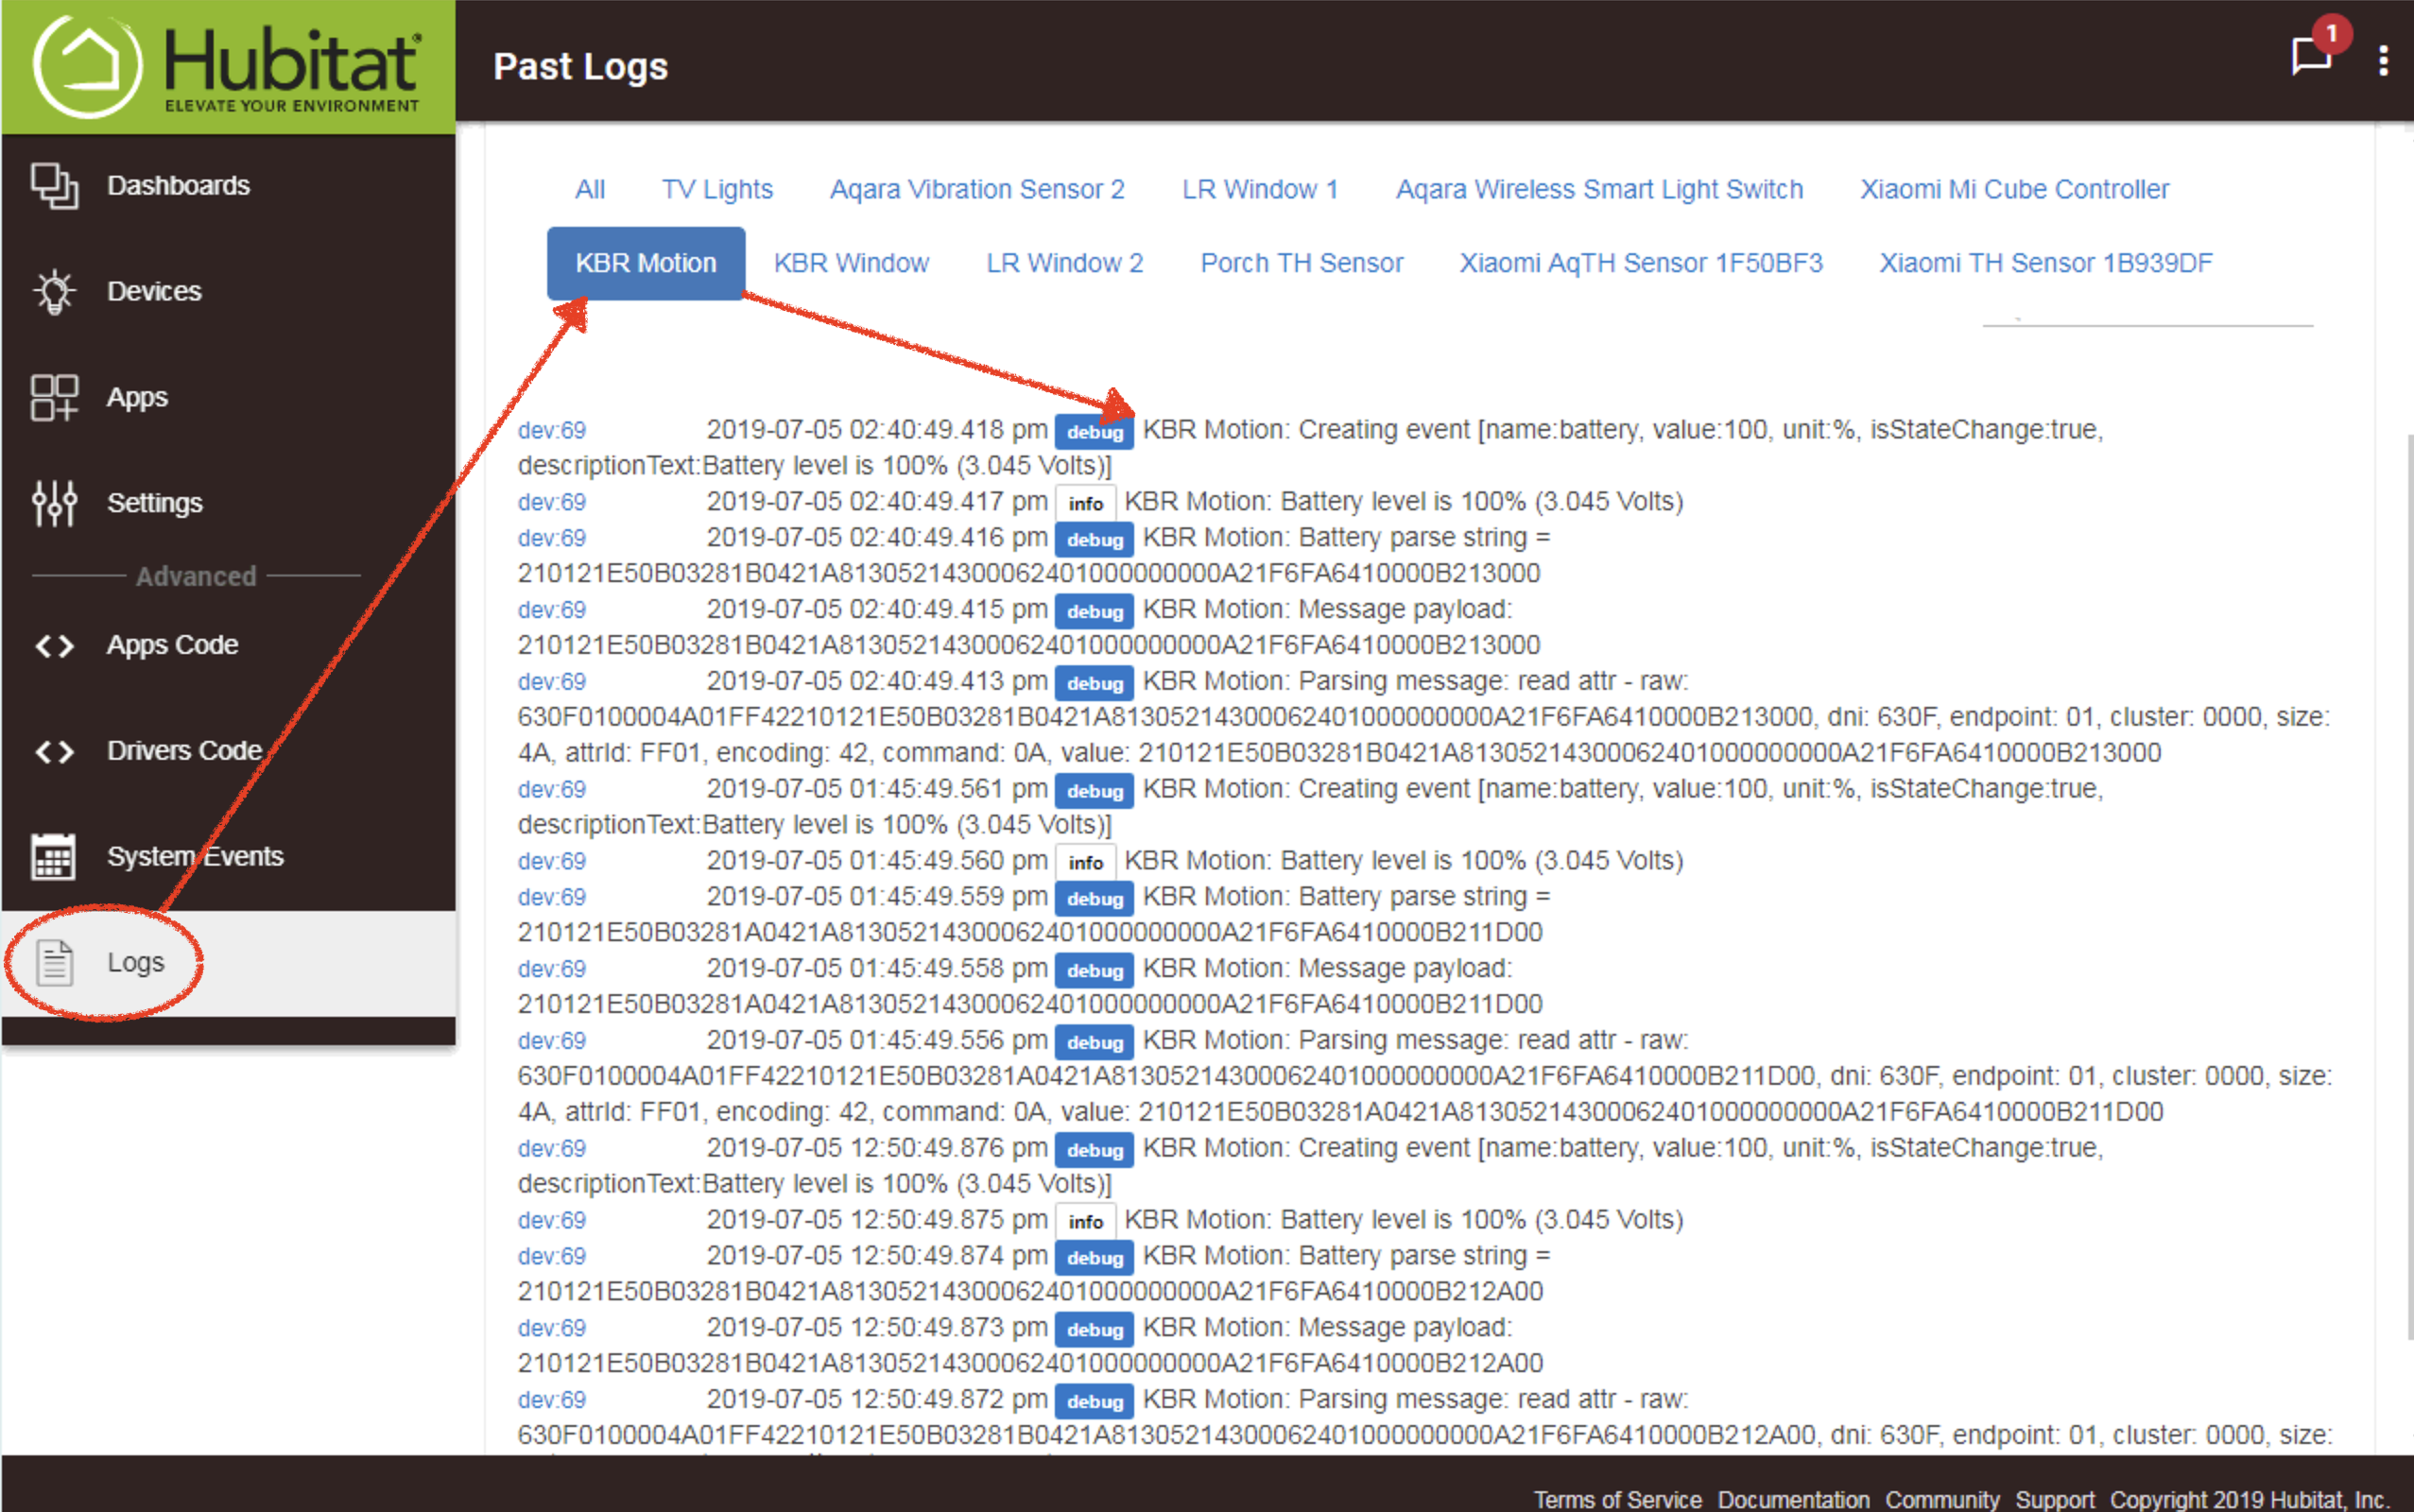Open dev:69 link at 01:45:49.556 pm
This screenshot has height=1512, width=2414.
[x=552, y=1041]
